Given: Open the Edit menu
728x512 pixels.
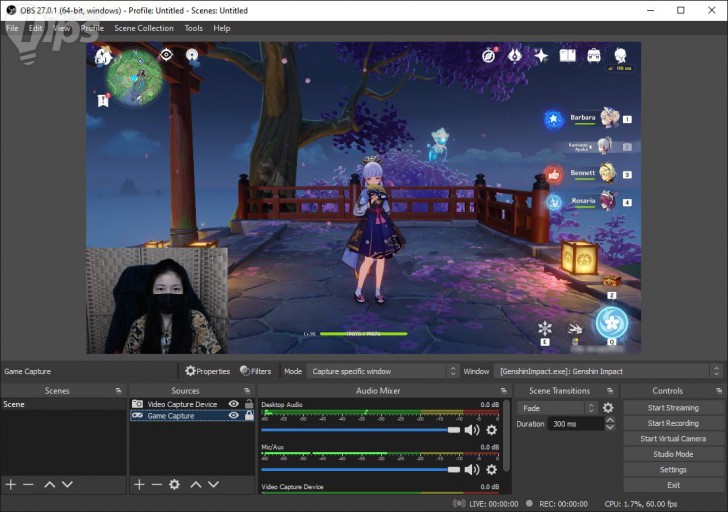Looking at the screenshot, I should [x=35, y=28].
